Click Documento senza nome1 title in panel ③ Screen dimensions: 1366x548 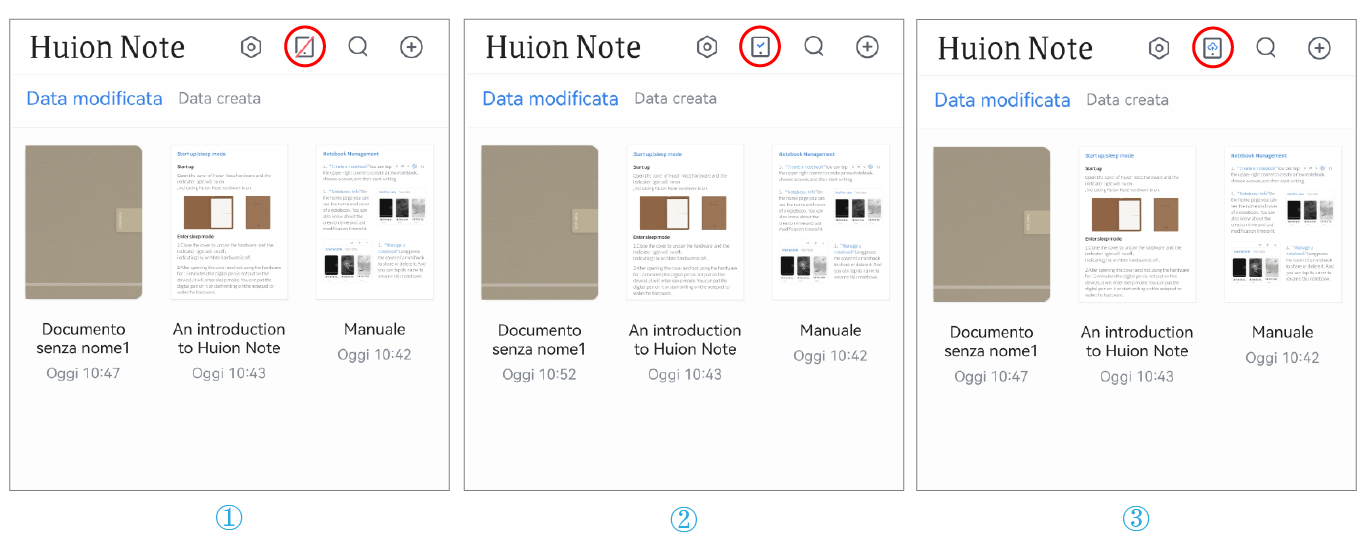(x=990, y=341)
